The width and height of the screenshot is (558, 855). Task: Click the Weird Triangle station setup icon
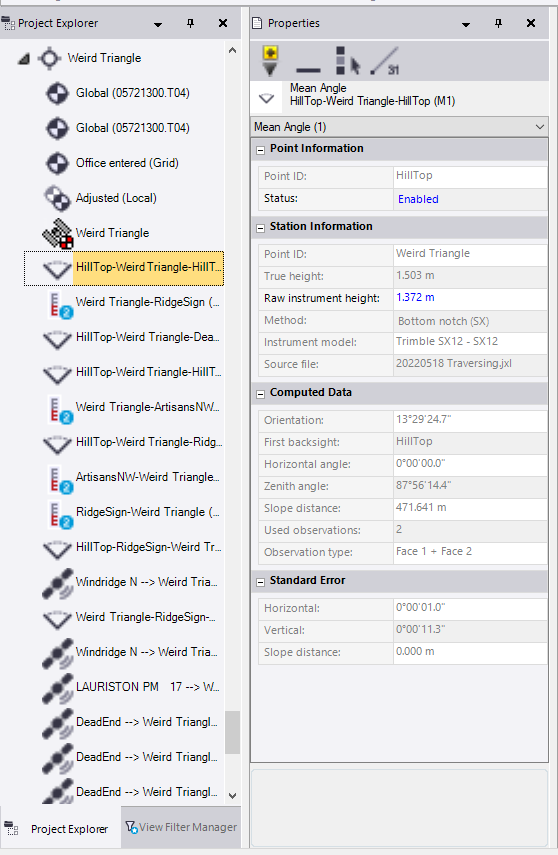(x=57, y=233)
